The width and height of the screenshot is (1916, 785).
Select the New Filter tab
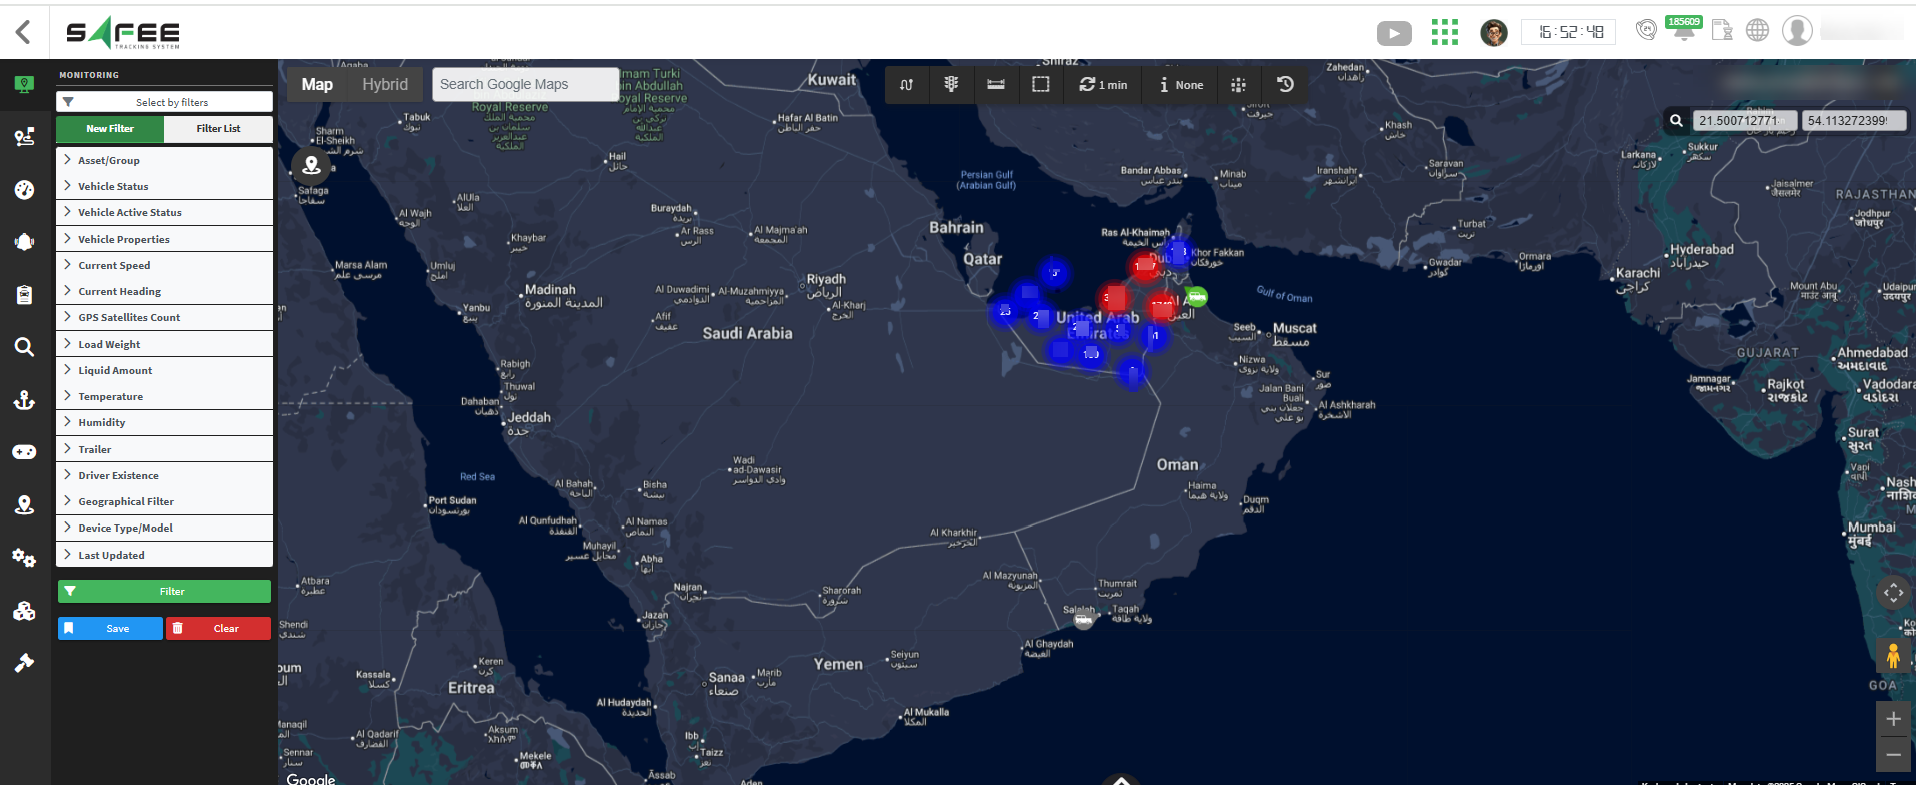pos(110,129)
